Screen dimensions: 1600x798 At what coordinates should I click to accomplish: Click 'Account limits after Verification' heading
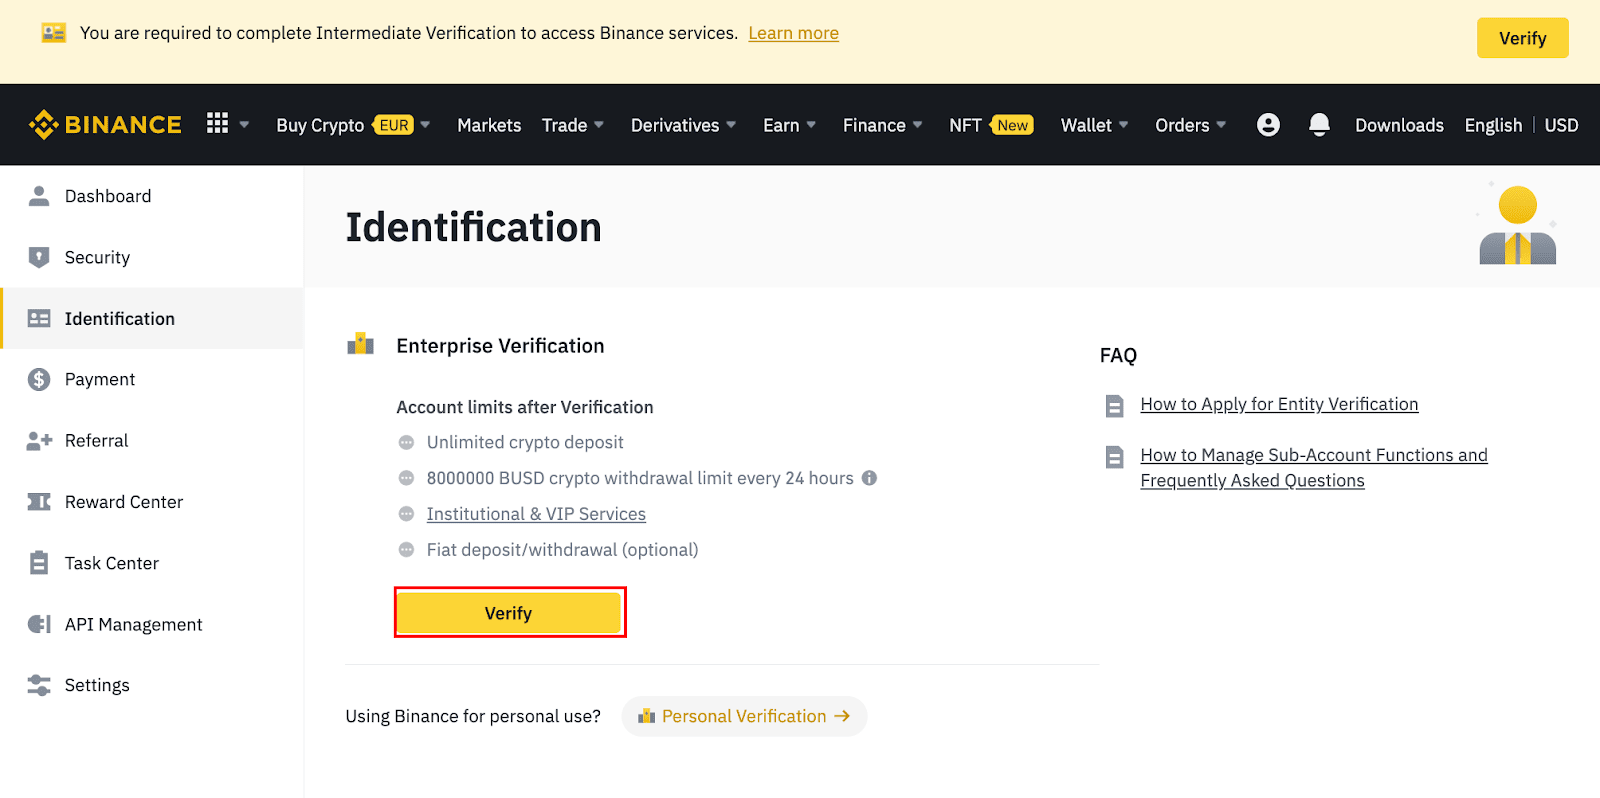click(x=525, y=407)
